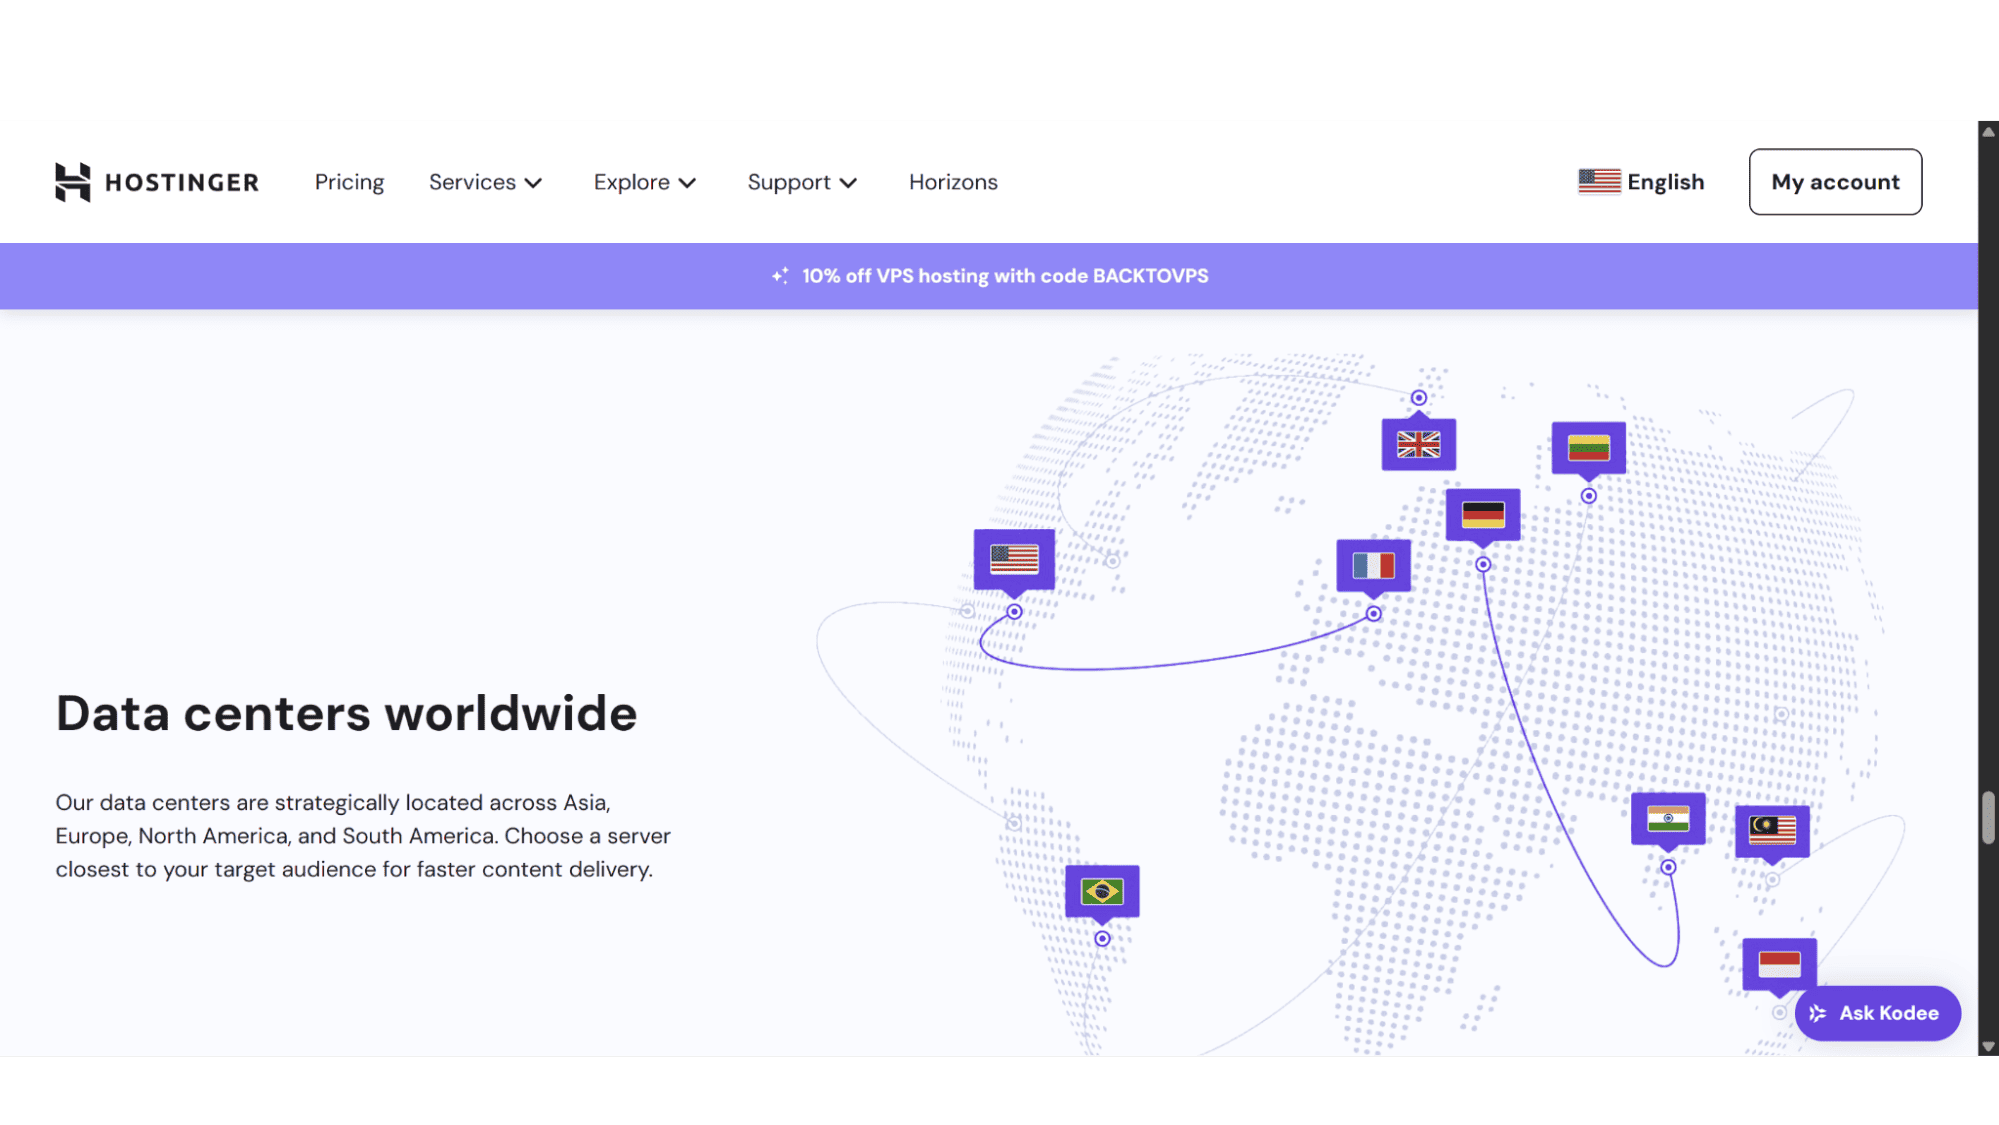Expand the Support dropdown menu
Screen dimensions: 1999x1125
click(x=802, y=182)
